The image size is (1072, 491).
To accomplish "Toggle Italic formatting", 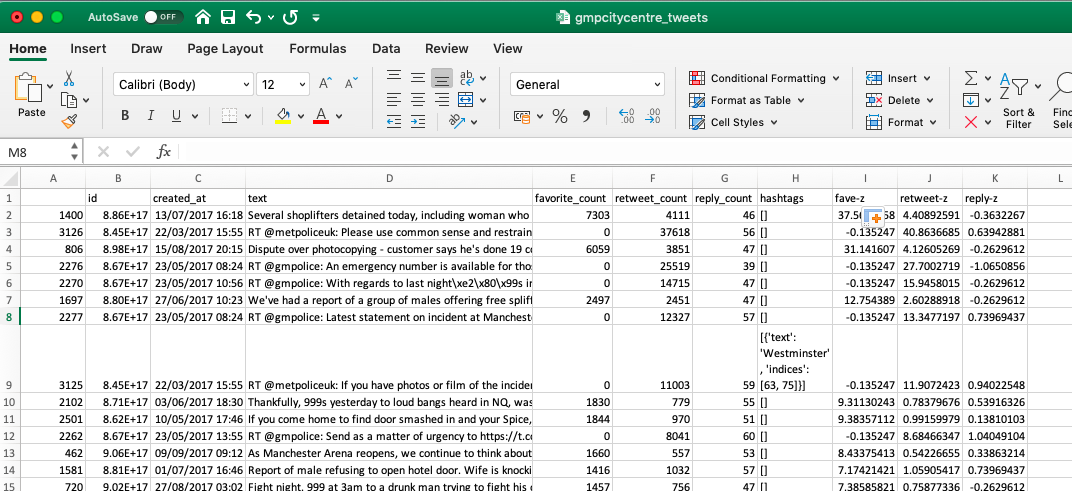I will tap(151, 116).
